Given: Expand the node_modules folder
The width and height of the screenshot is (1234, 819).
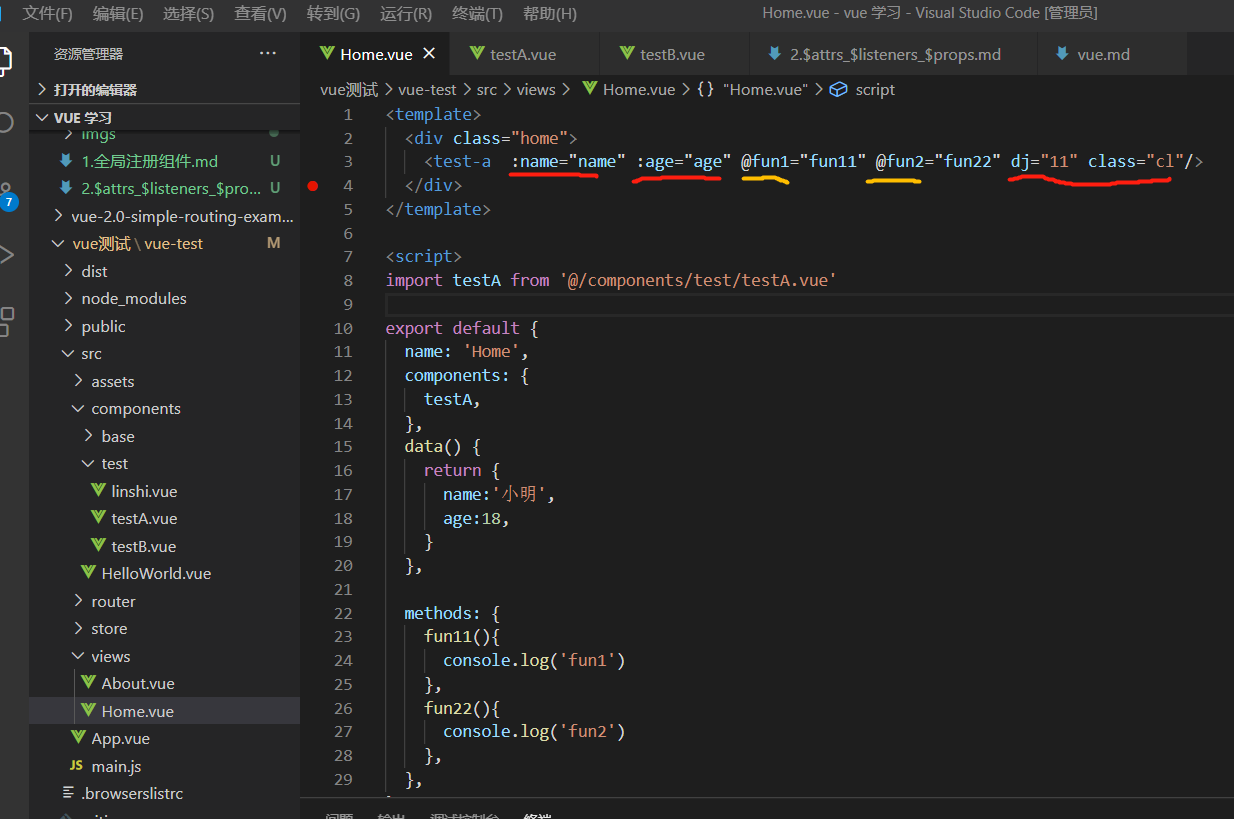Looking at the screenshot, I should [x=133, y=299].
